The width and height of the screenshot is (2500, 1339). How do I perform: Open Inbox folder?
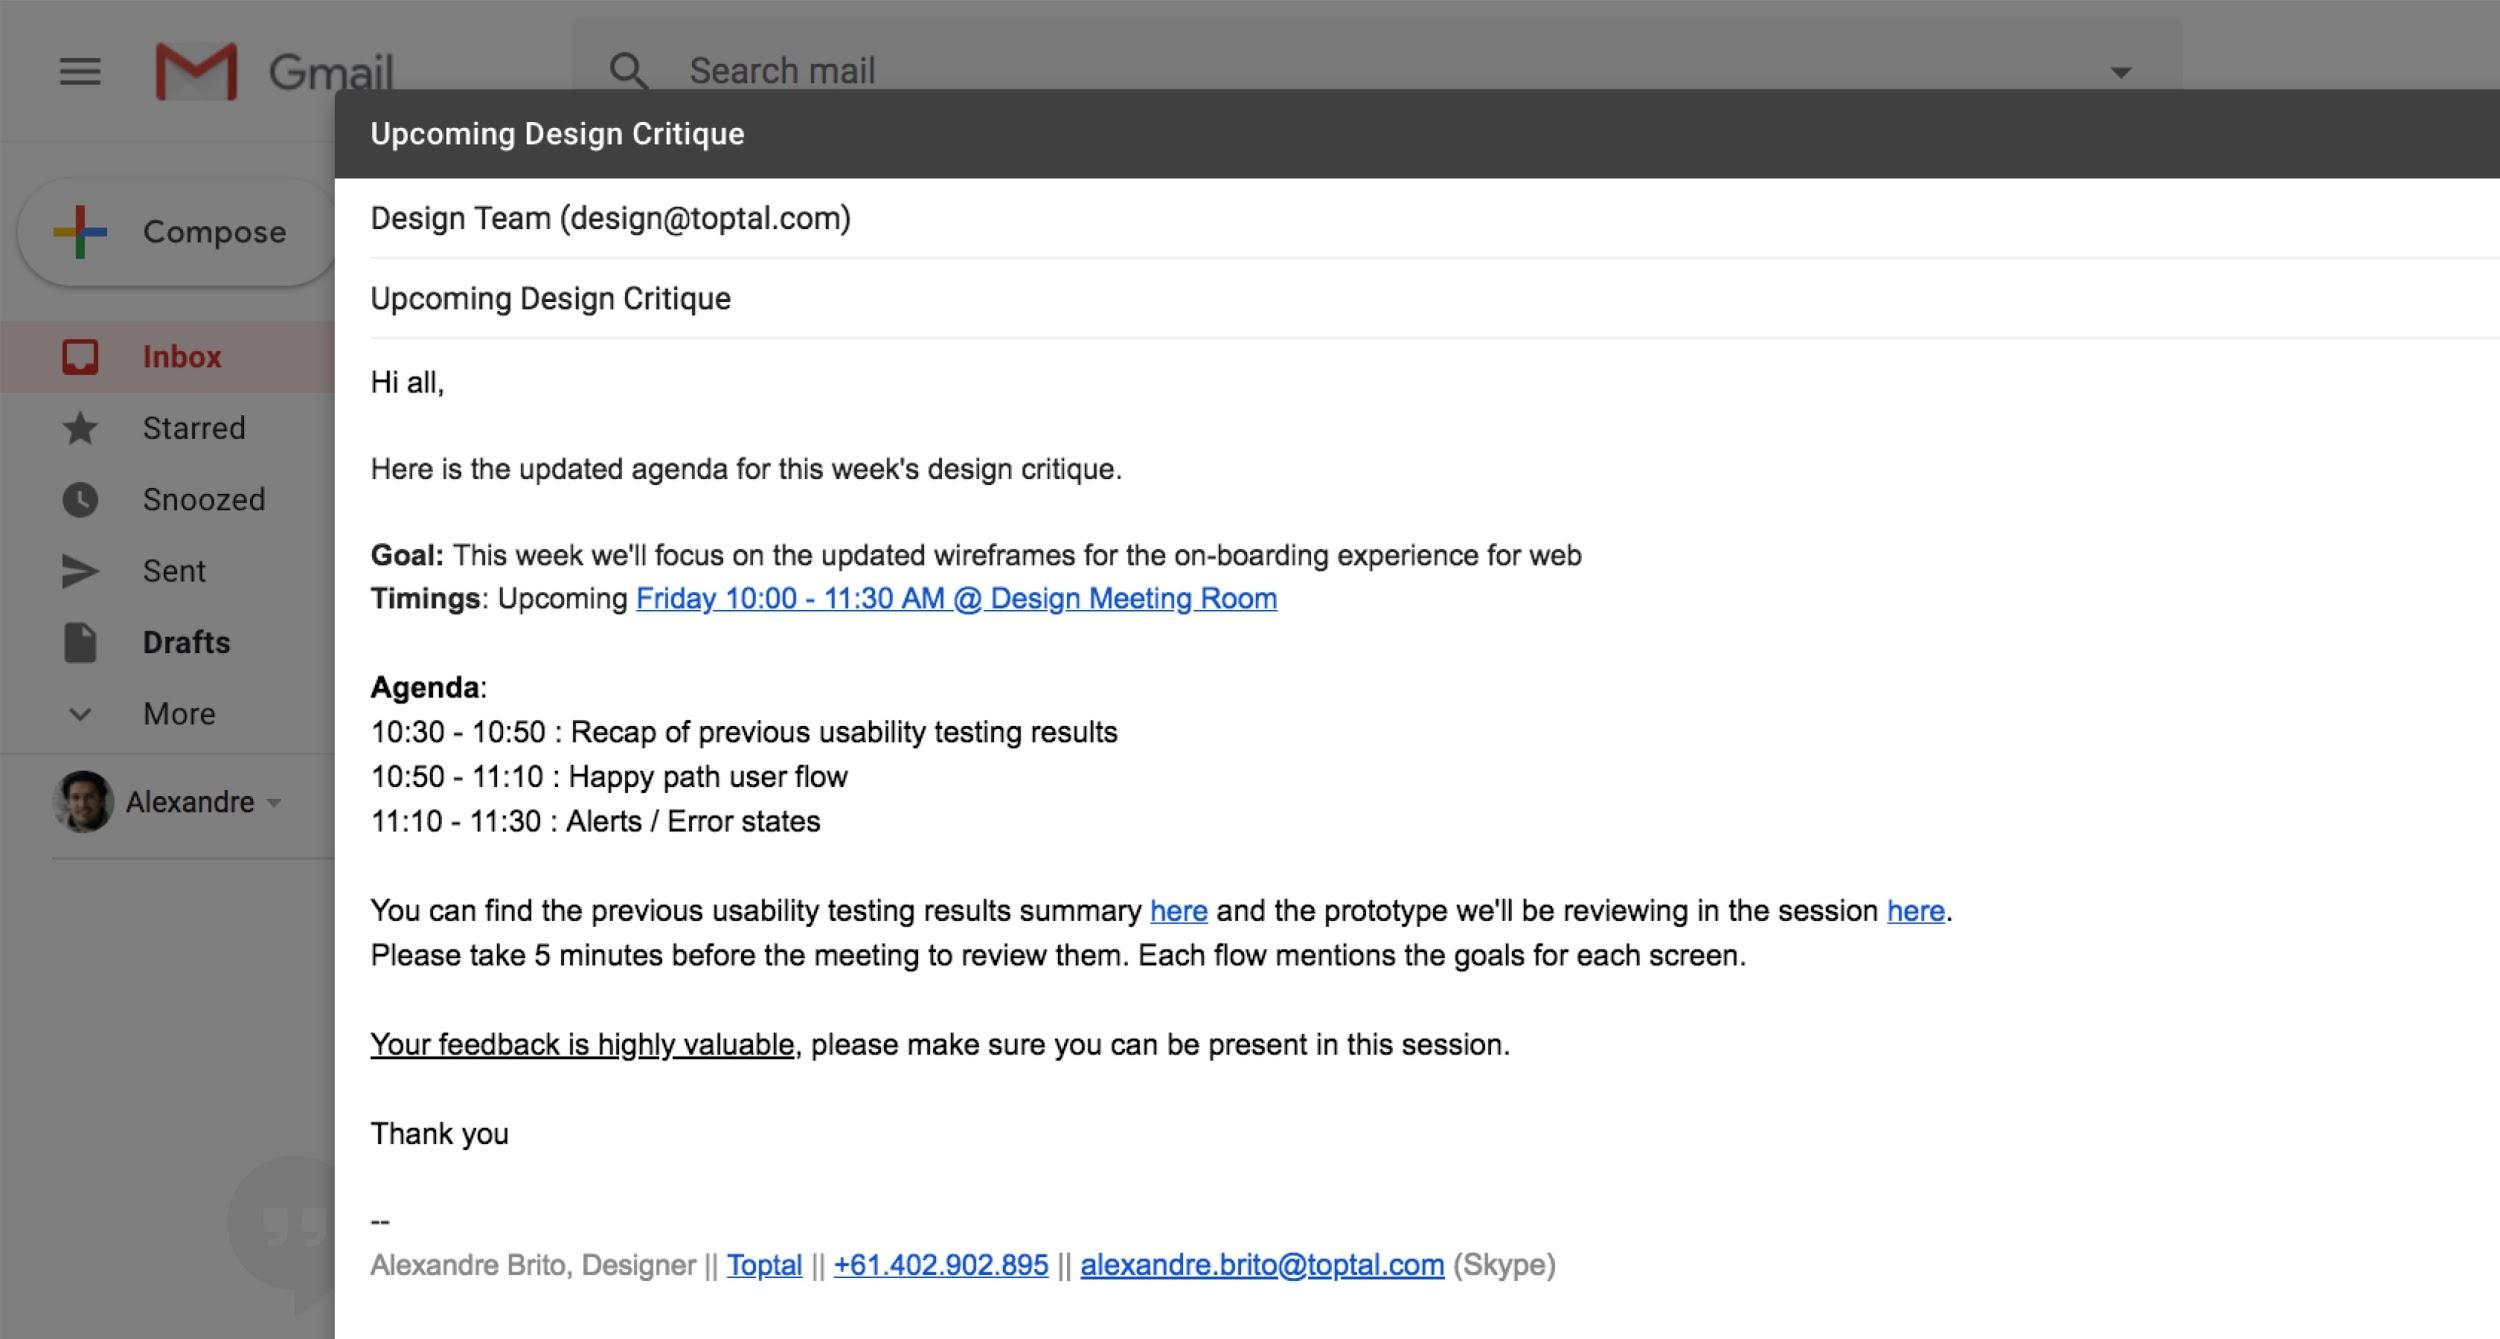tap(180, 354)
